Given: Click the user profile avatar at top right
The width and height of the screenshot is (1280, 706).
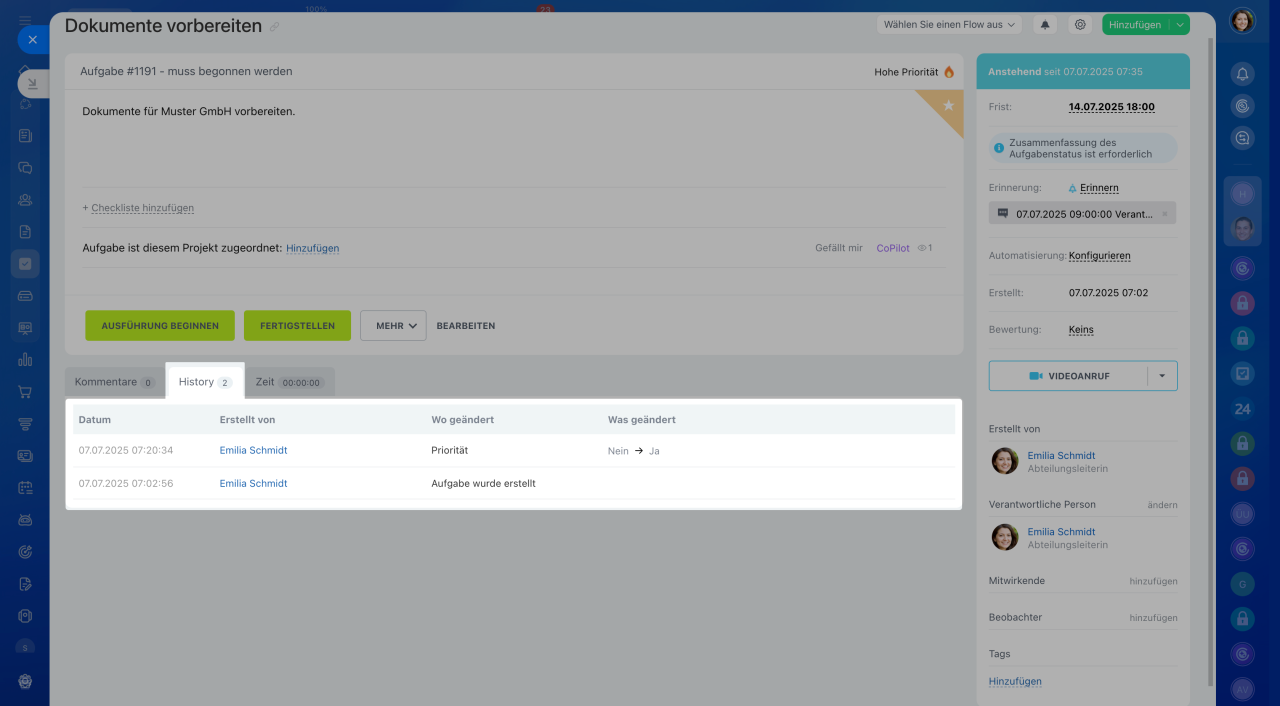Looking at the screenshot, I should click(x=1242, y=21).
